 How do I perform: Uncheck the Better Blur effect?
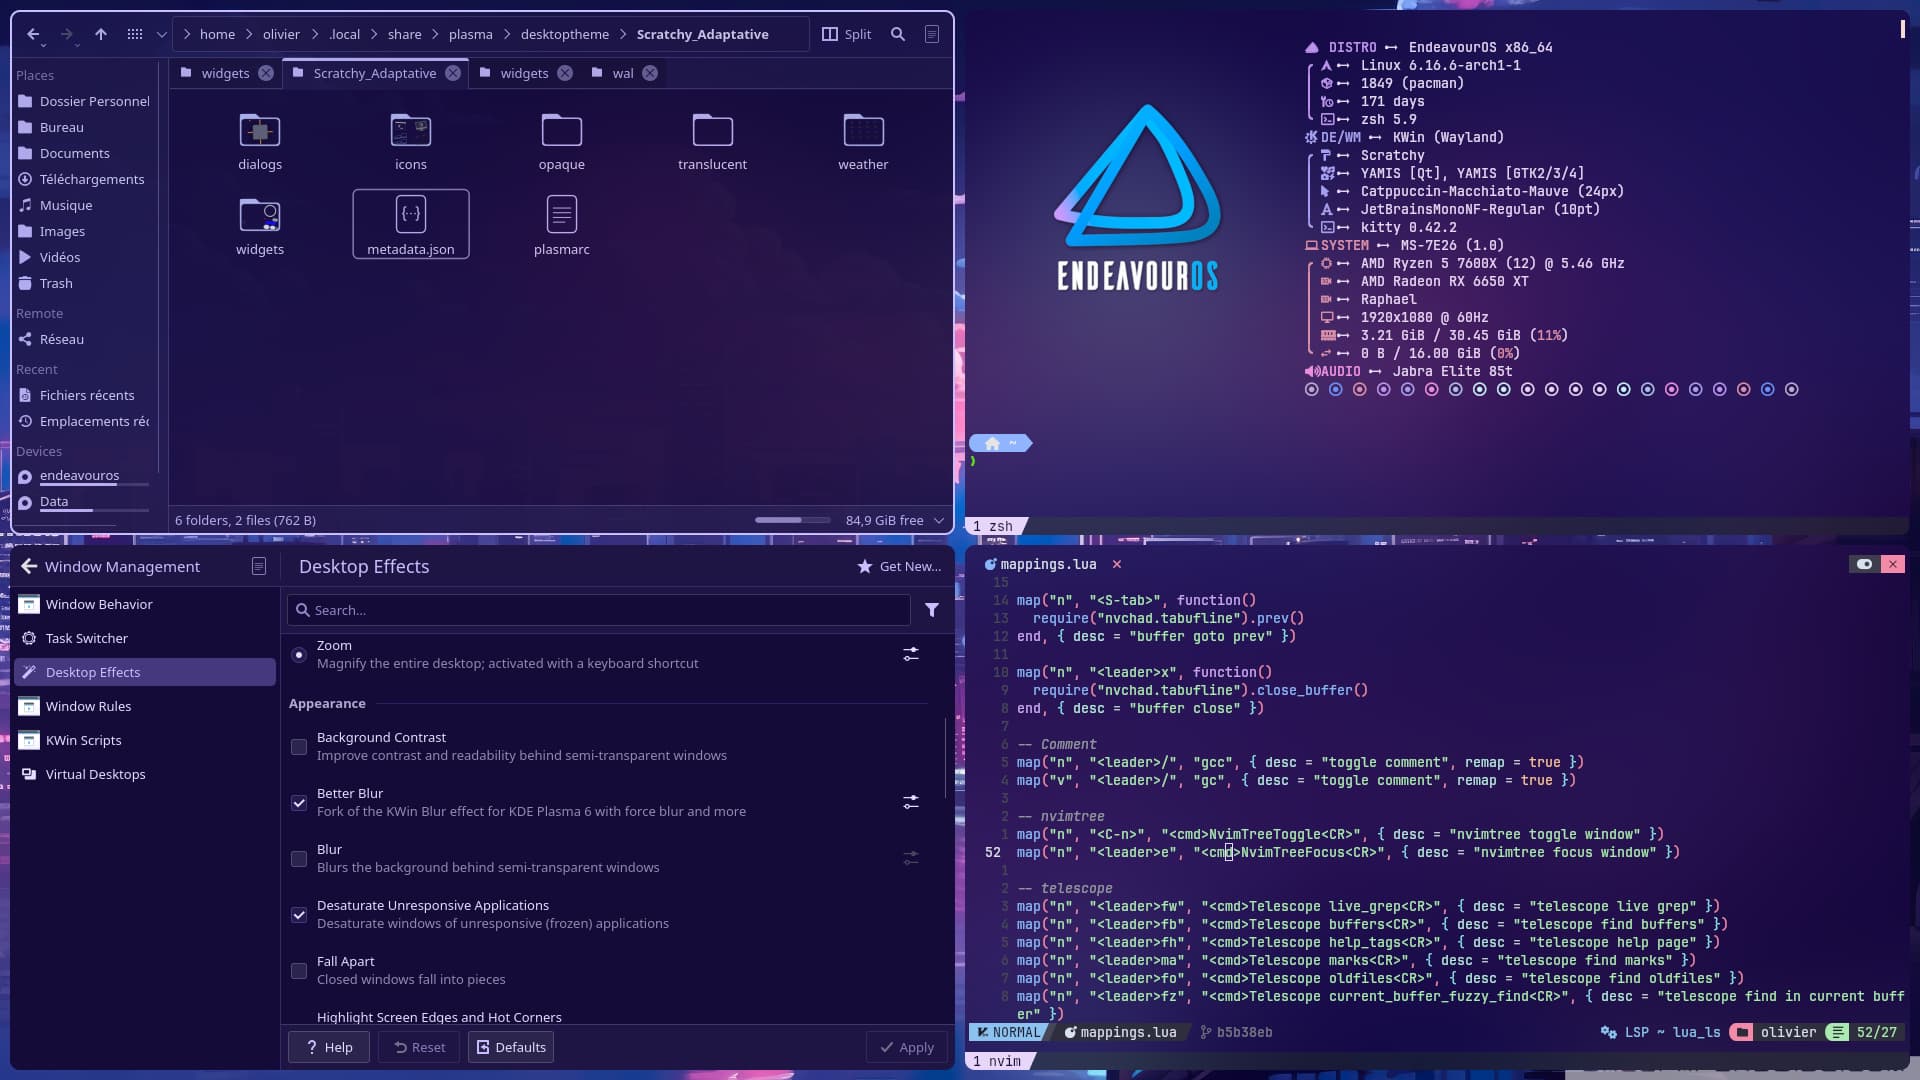point(299,803)
